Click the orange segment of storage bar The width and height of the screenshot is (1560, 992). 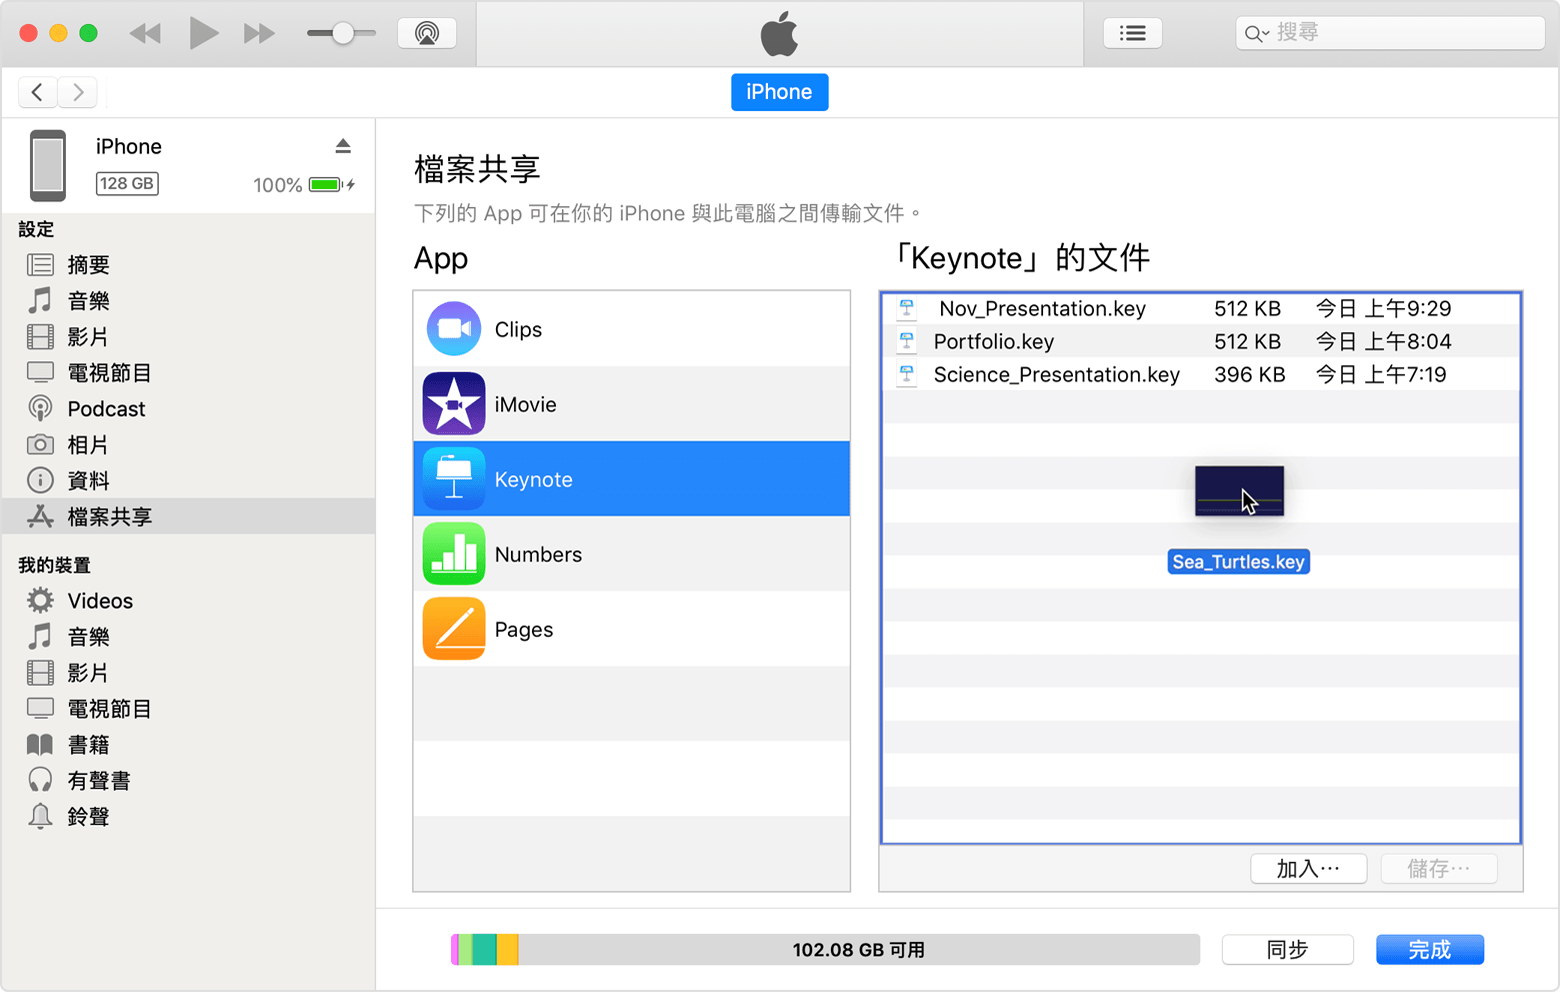(x=508, y=950)
